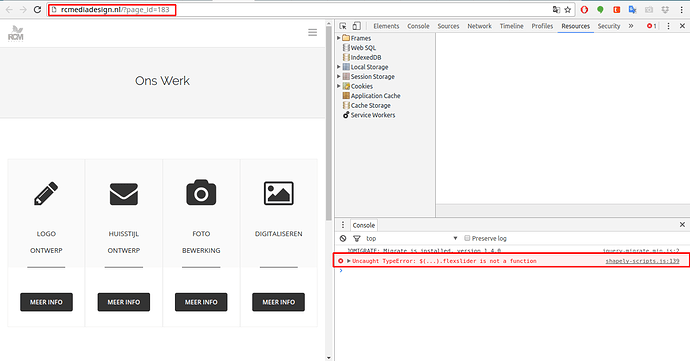Click Meer Info under Logo Ontwerp
The height and width of the screenshot is (361, 690).
tap(46, 302)
